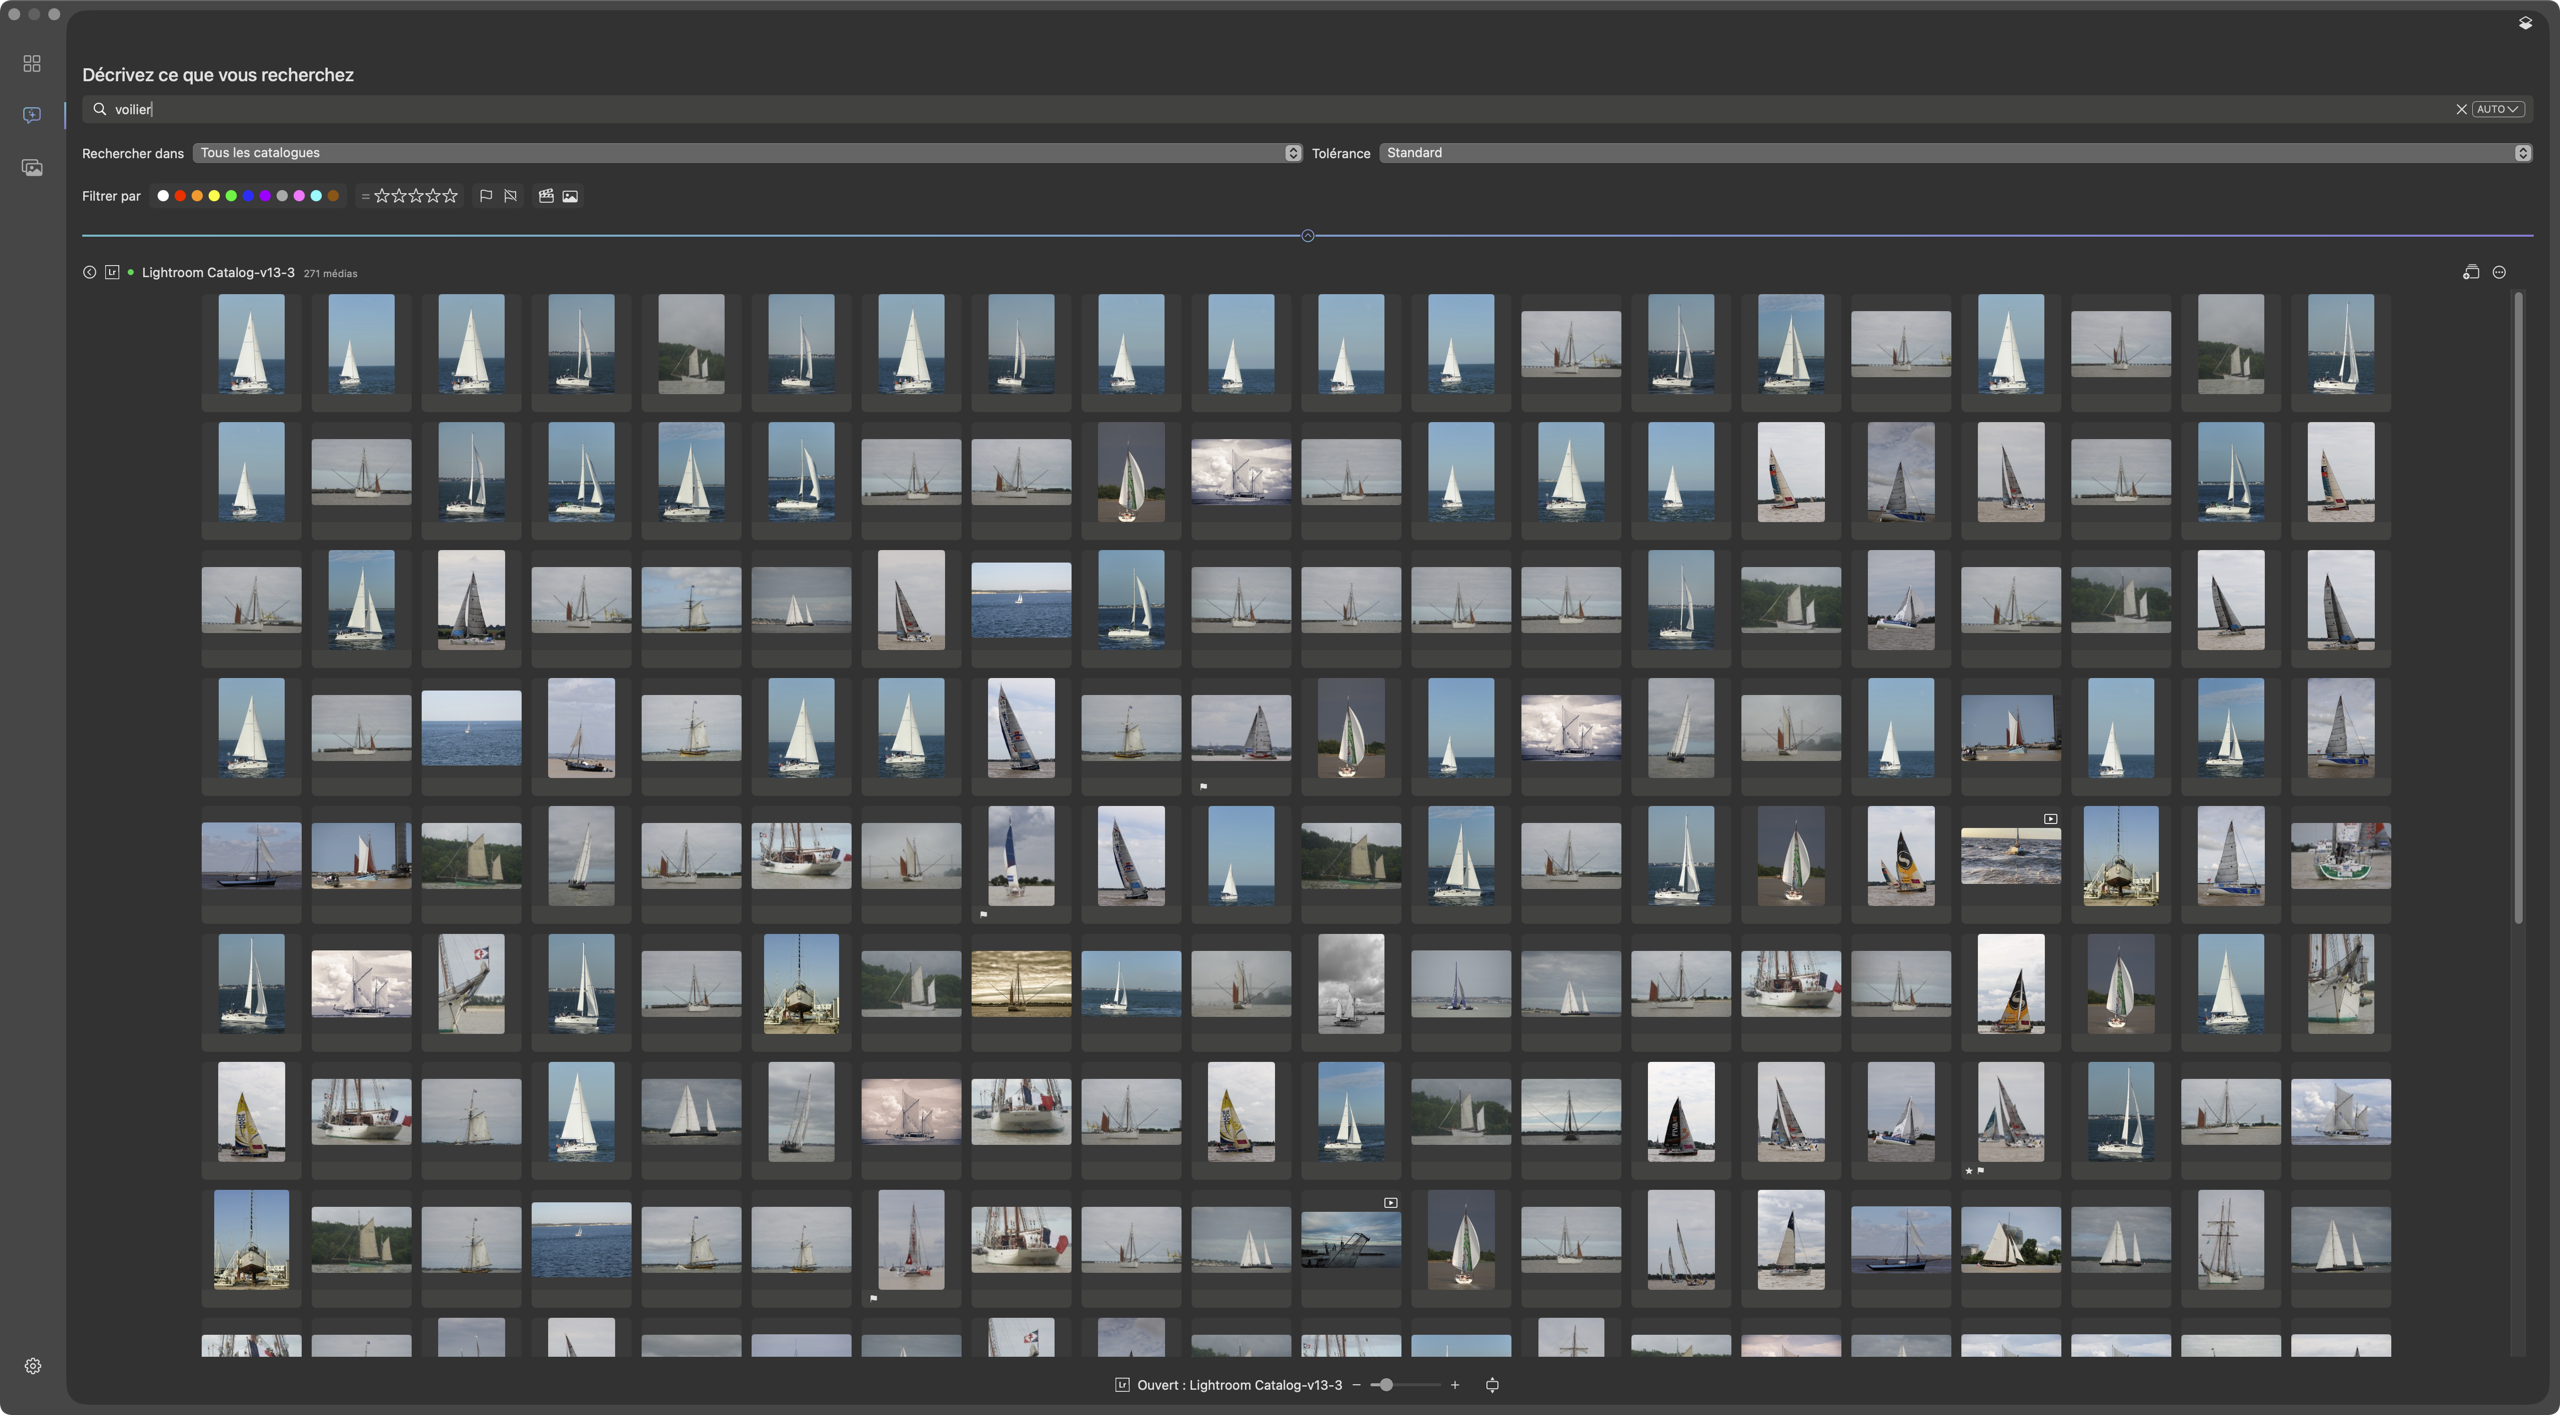The height and width of the screenshot is (1415, 2560).
Task: Click the plus button to enlarge thumbnails
Action: [1455, 1385]
